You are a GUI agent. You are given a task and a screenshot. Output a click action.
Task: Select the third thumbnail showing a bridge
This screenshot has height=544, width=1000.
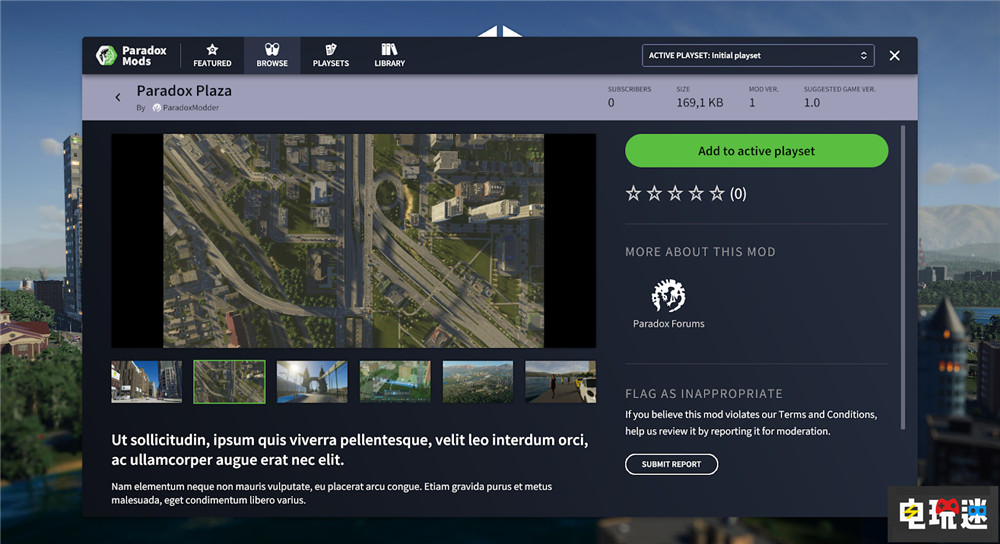[312, 382]
